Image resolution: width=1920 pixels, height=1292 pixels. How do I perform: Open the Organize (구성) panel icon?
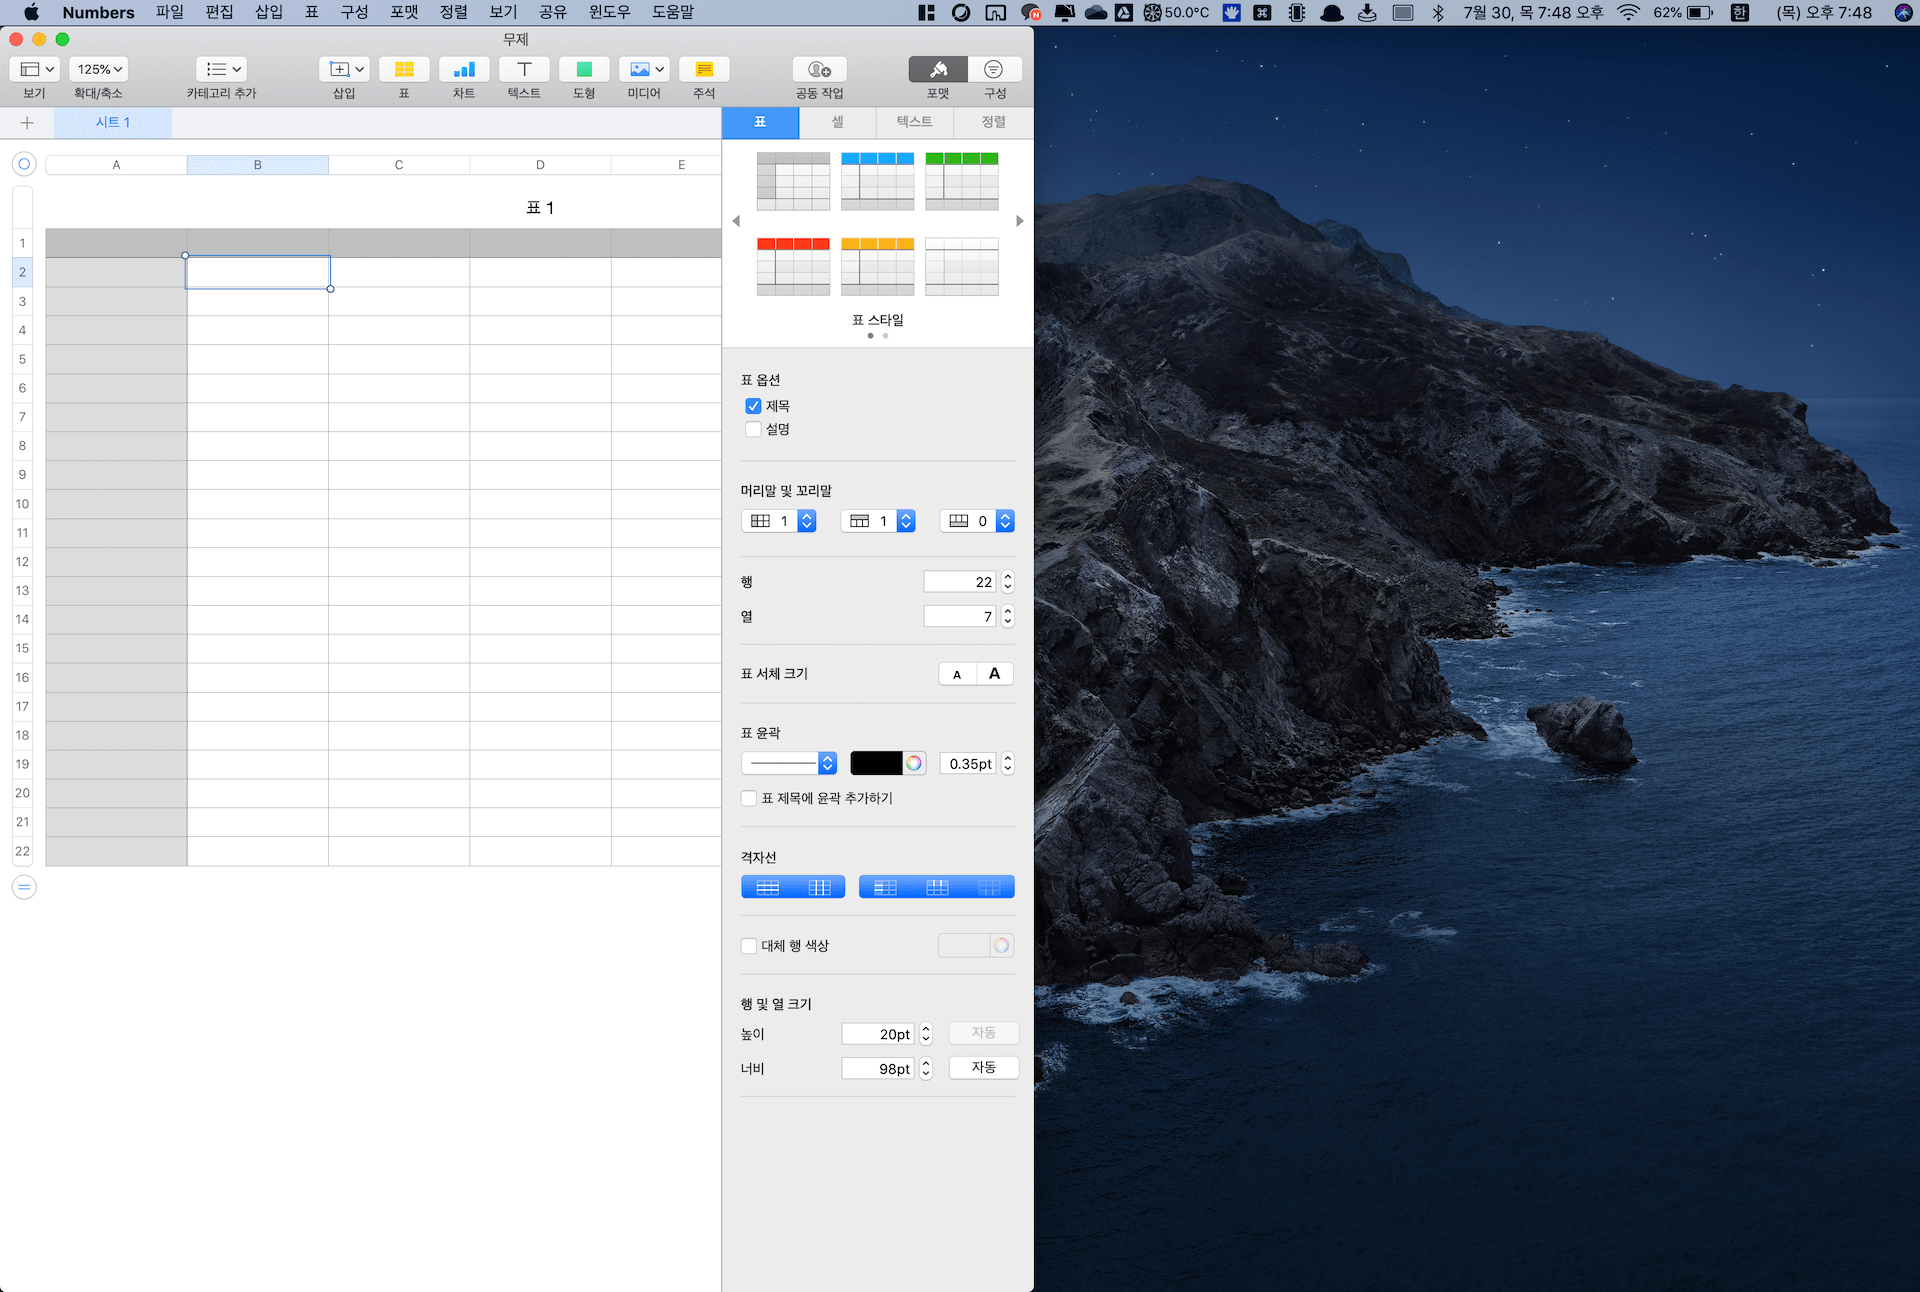coord(994,69)
